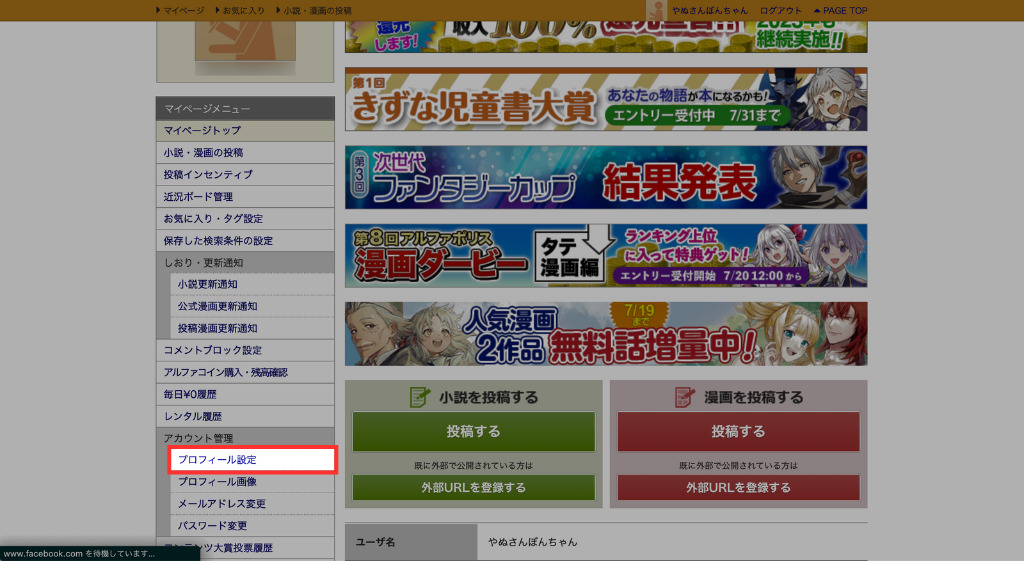Screen dimensions: 1024x561
Task: Click the 漫画ダービー タテ漫画編 banner
Action: (x=606, y=255)
